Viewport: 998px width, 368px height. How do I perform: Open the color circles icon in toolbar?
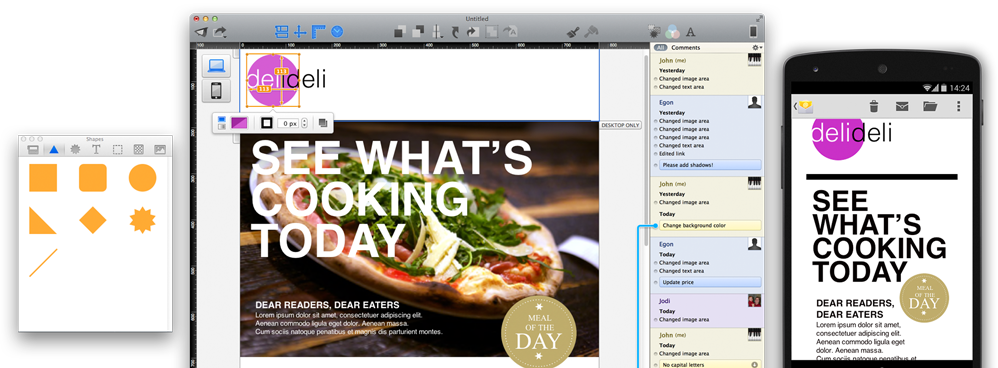(x=672, y=31)
